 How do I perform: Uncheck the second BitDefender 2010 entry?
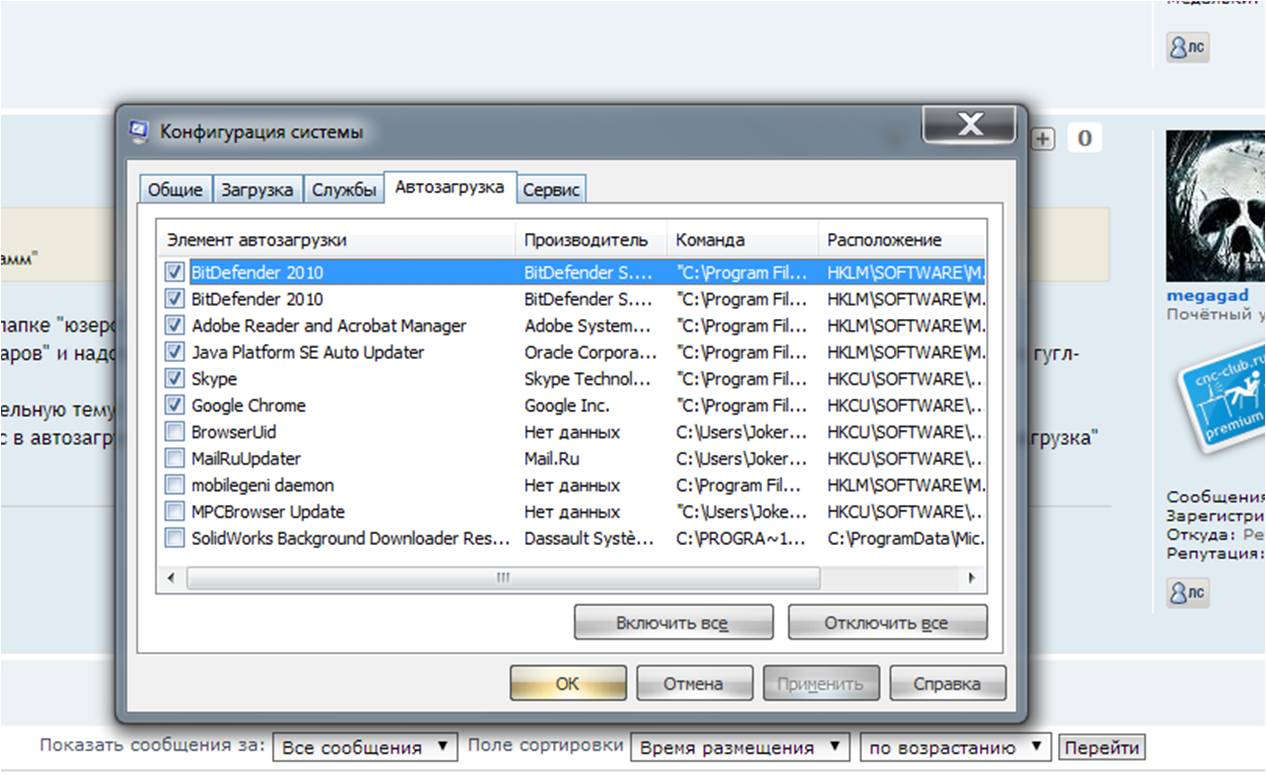coord(175,299)
